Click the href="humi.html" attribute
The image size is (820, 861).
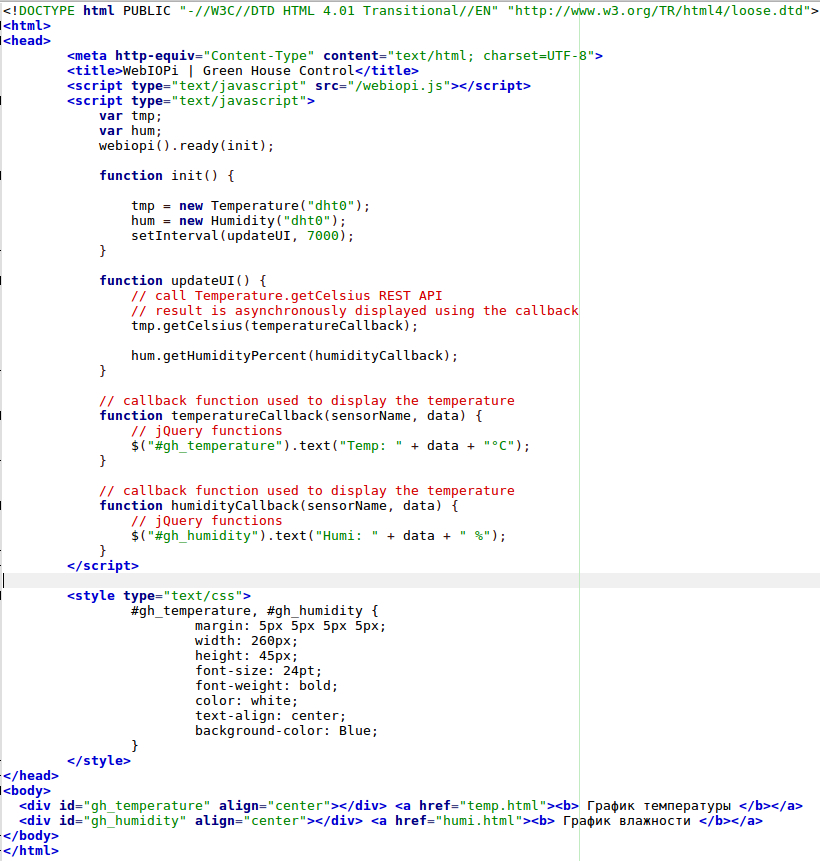click(x=459, y=821)
